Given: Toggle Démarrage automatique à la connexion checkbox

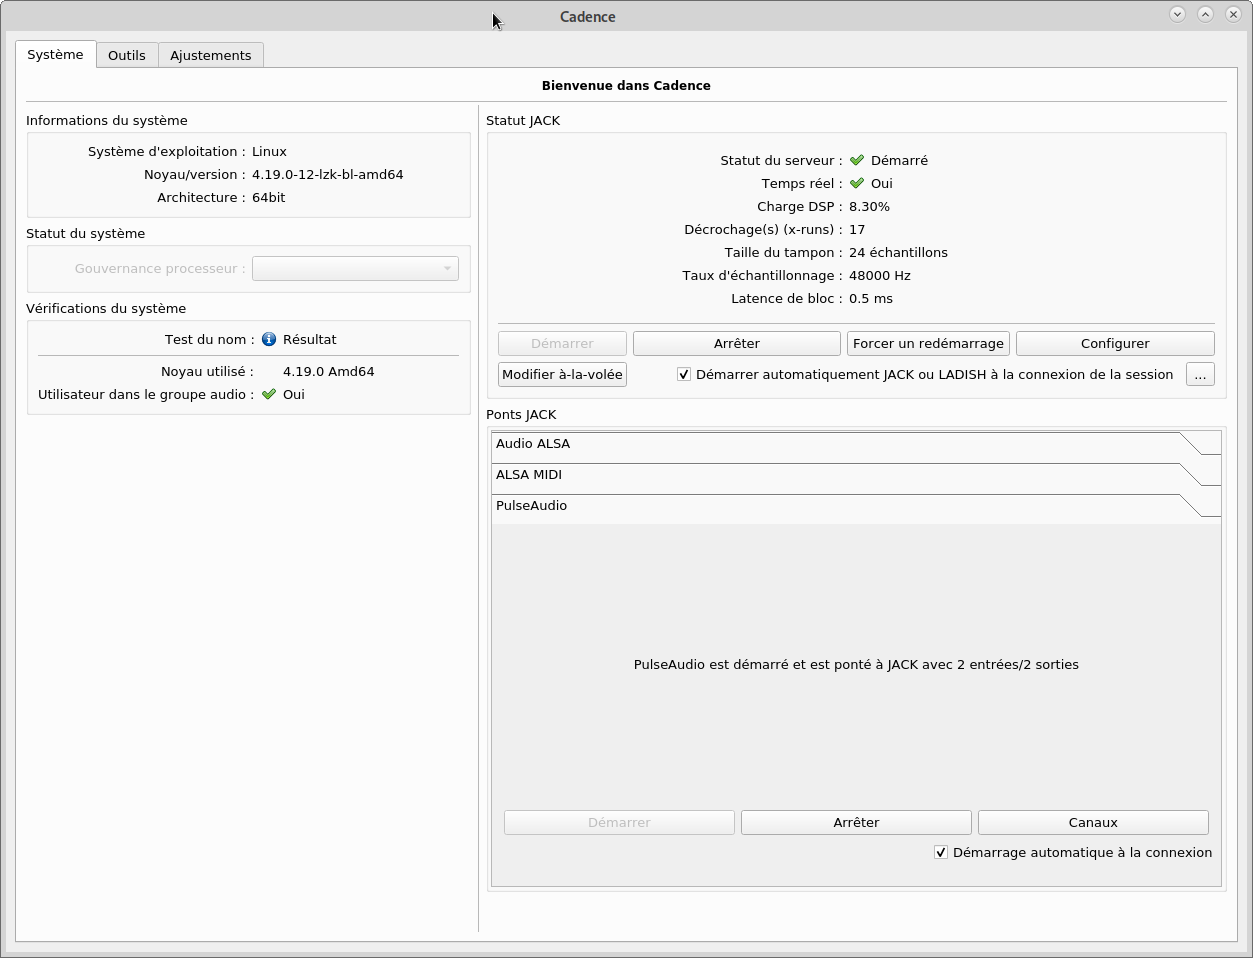Looking at the screenshot, I should tap(941, 852).
